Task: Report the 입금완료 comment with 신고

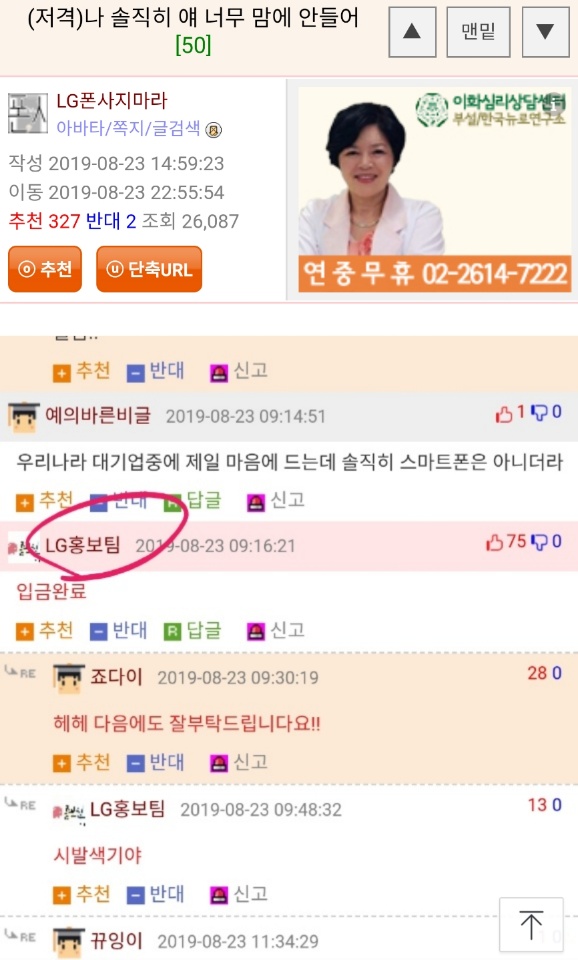Action: [x=275, y=630]
